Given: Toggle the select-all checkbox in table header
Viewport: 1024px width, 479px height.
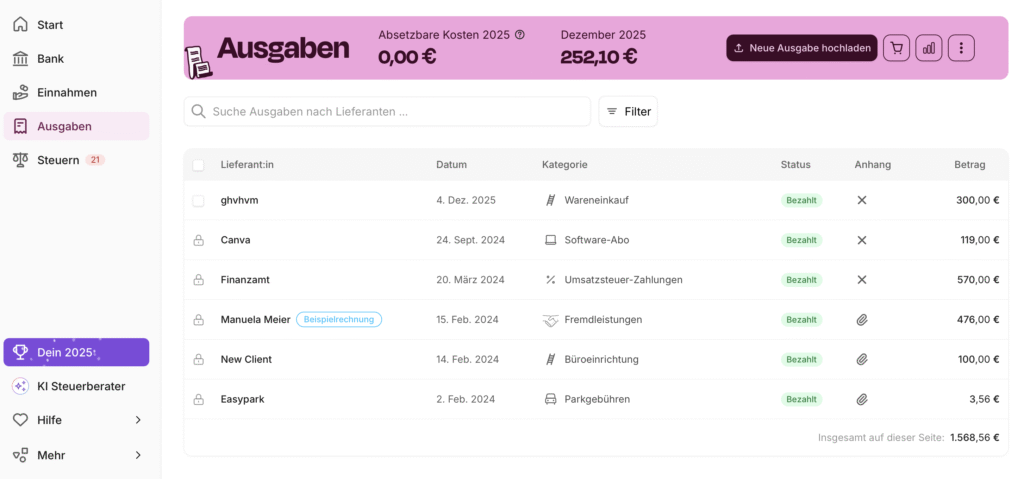Looking at the screenshot, I should [x=198, y=165].
